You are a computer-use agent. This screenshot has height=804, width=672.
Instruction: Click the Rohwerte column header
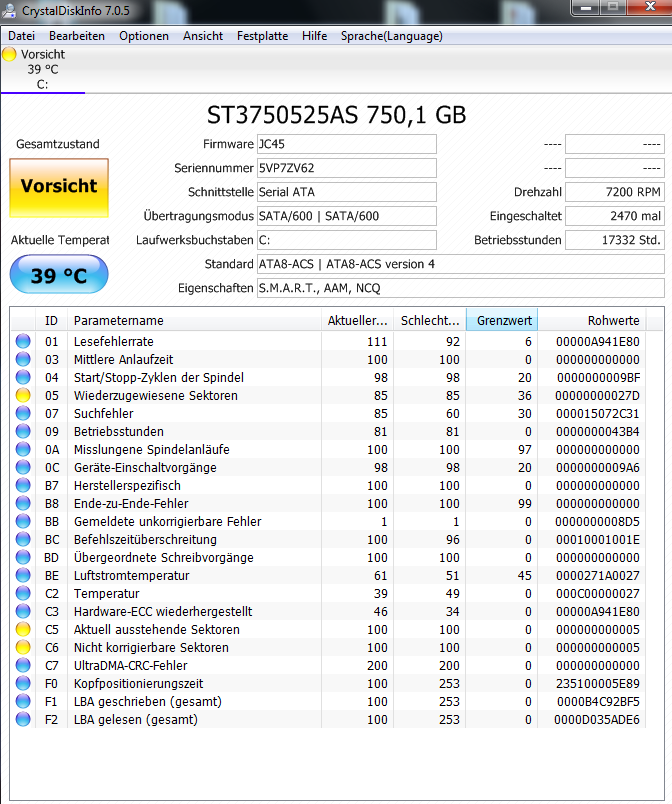[x=592, y=320]
